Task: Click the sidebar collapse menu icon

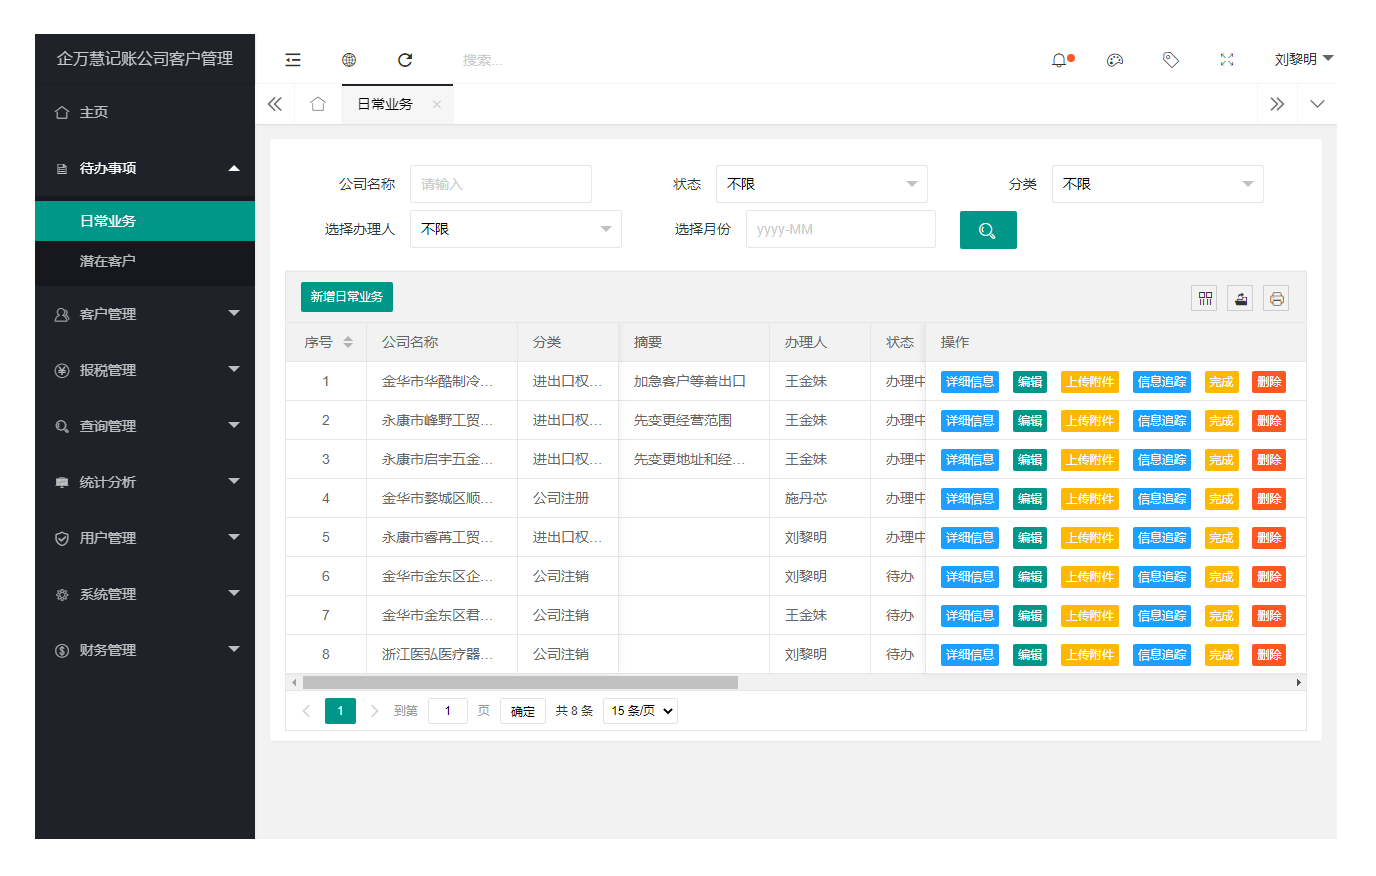Action: pos(293,60)
